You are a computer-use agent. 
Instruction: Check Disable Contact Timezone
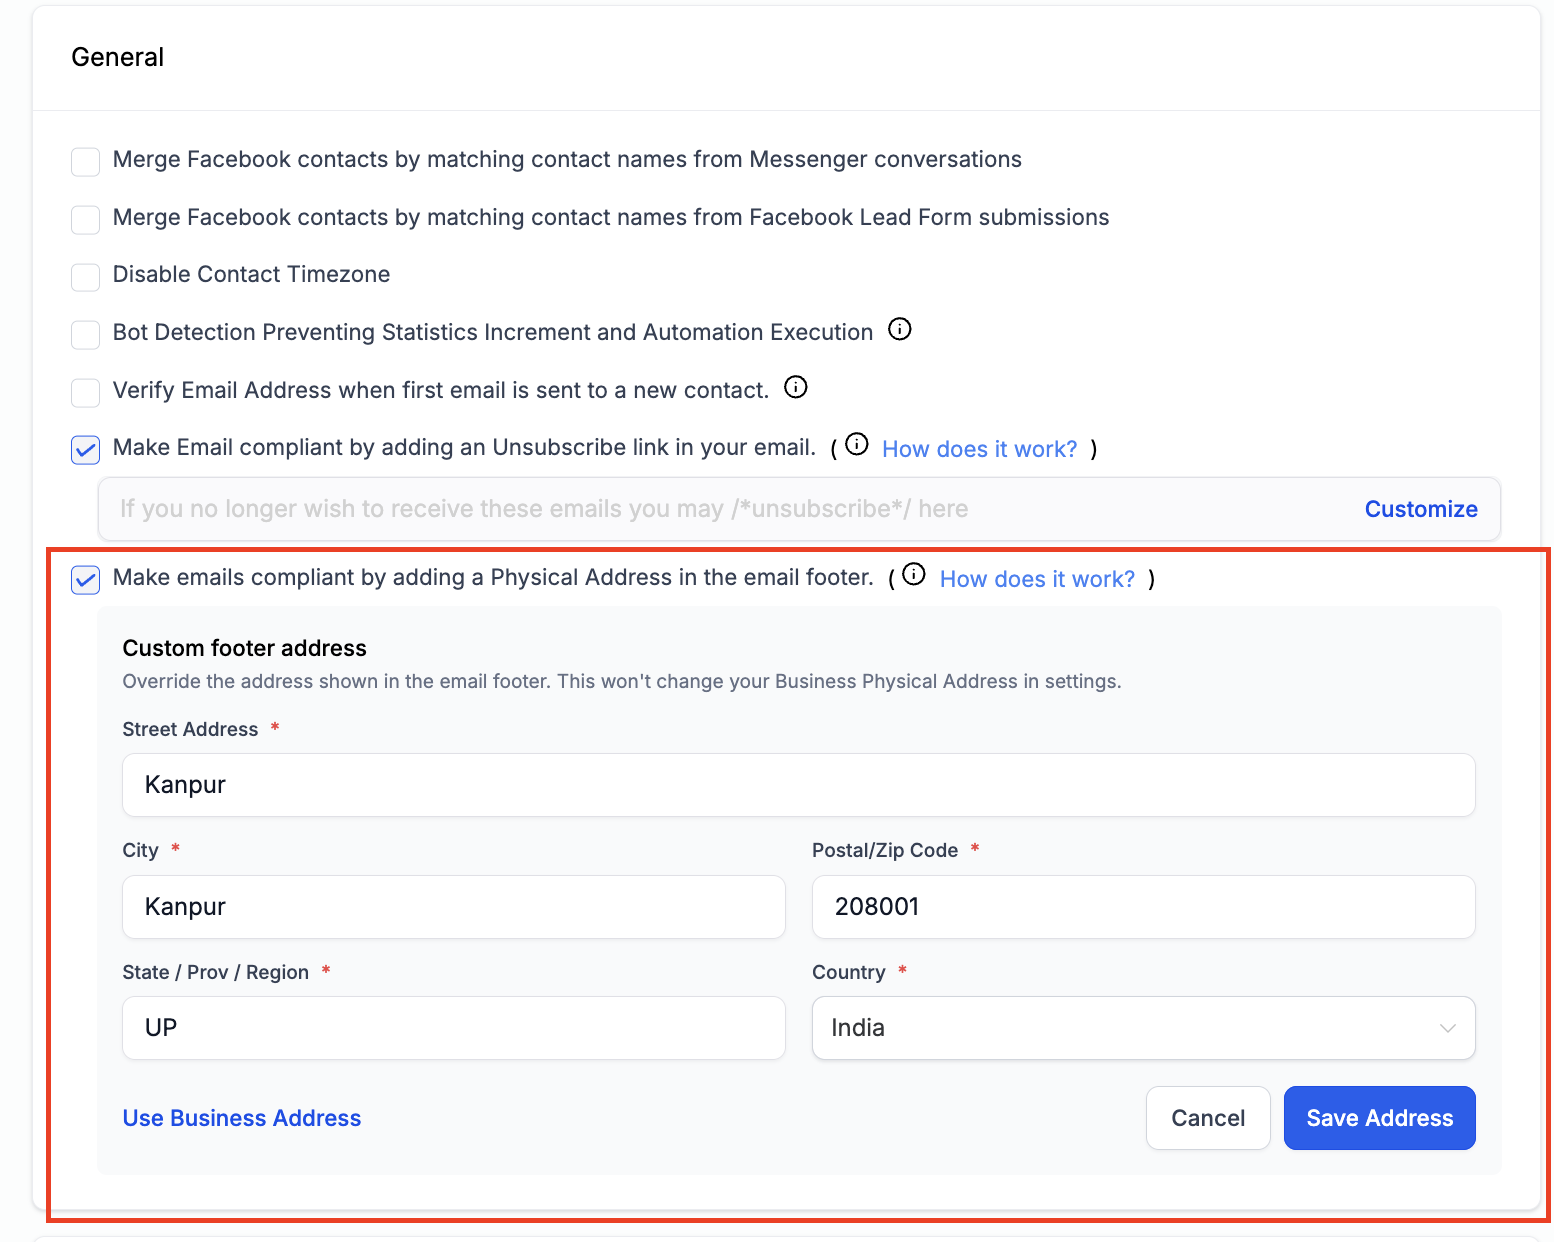tap(86, 277)
